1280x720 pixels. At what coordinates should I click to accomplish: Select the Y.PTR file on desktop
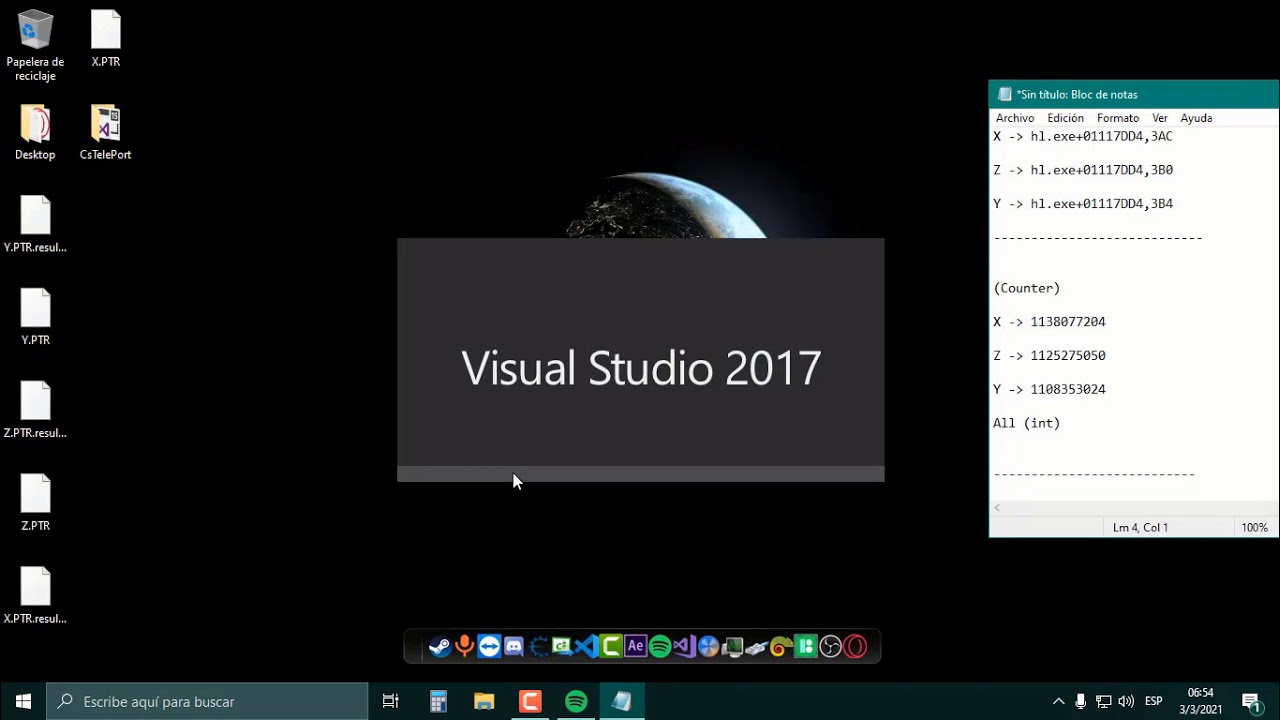35,318
